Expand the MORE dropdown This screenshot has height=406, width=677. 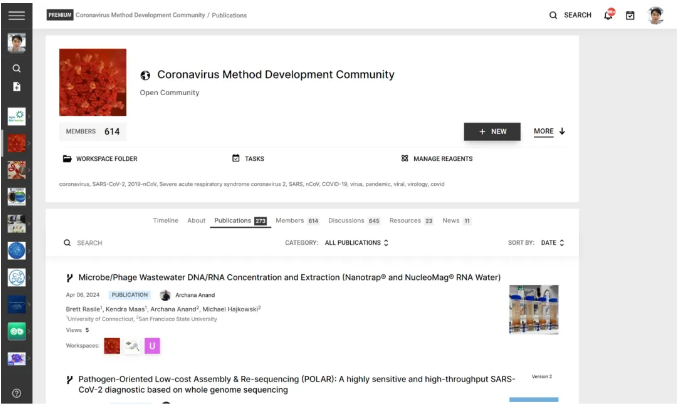click(549, 131)
